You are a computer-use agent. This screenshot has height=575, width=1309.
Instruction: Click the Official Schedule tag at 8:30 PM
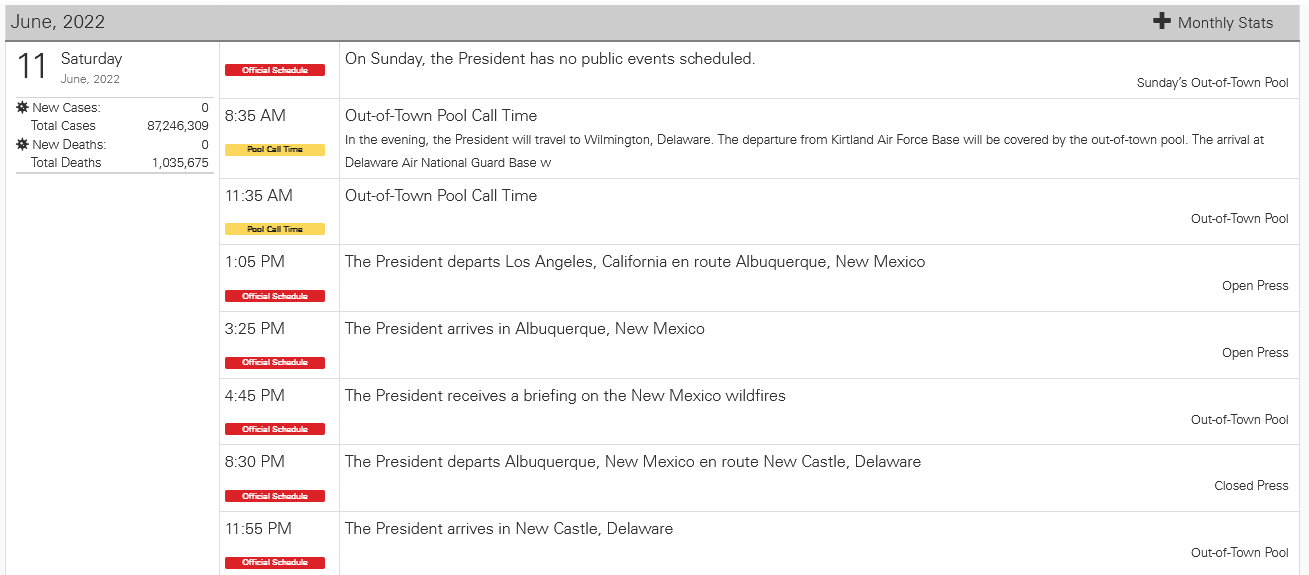click(275, 496)
